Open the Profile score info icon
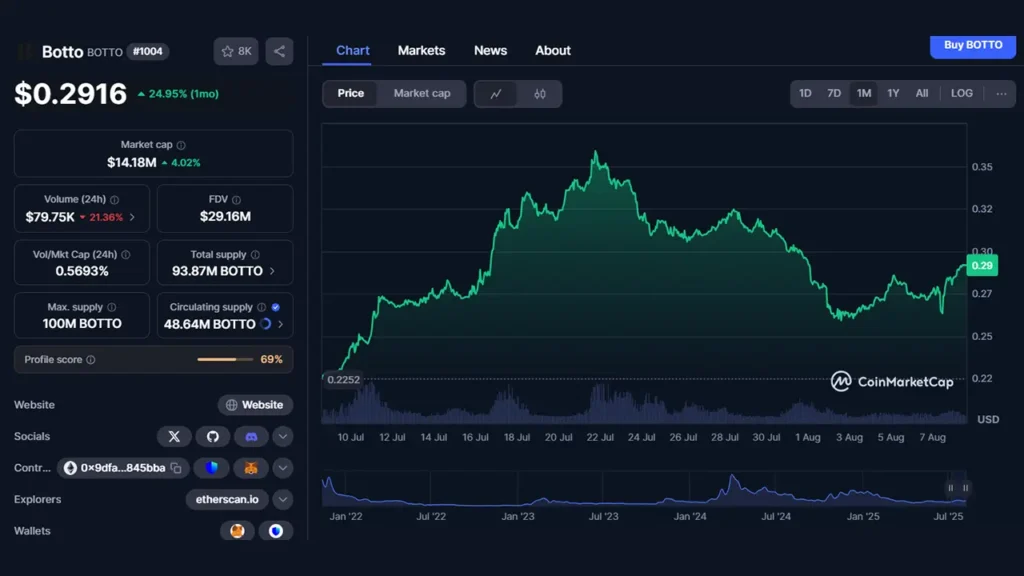The image size is (1024, 576). click(x=91, y=360)
